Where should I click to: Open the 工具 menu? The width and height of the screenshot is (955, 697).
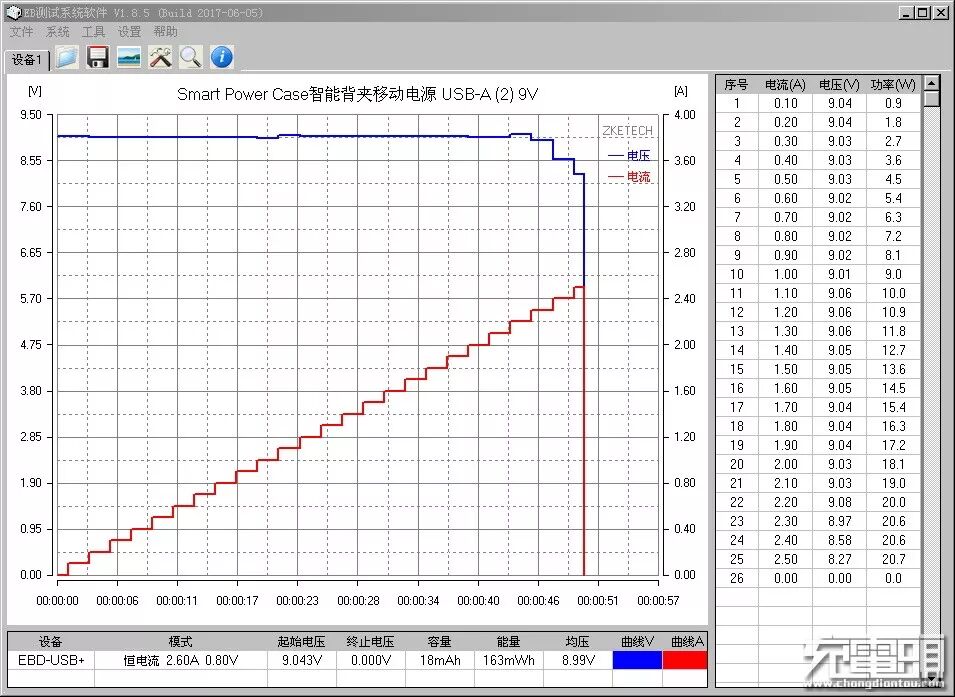click(x=93, y=32)
